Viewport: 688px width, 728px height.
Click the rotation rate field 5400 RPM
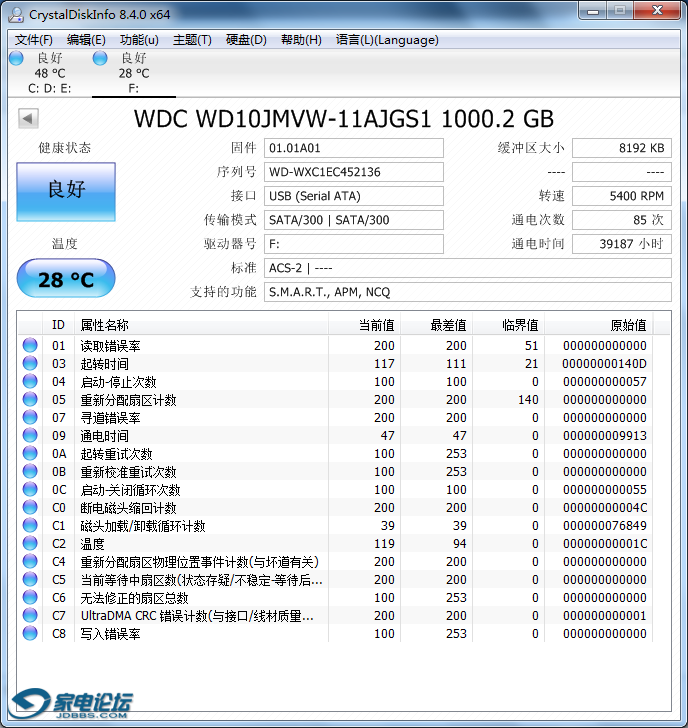tap(622, 196)
